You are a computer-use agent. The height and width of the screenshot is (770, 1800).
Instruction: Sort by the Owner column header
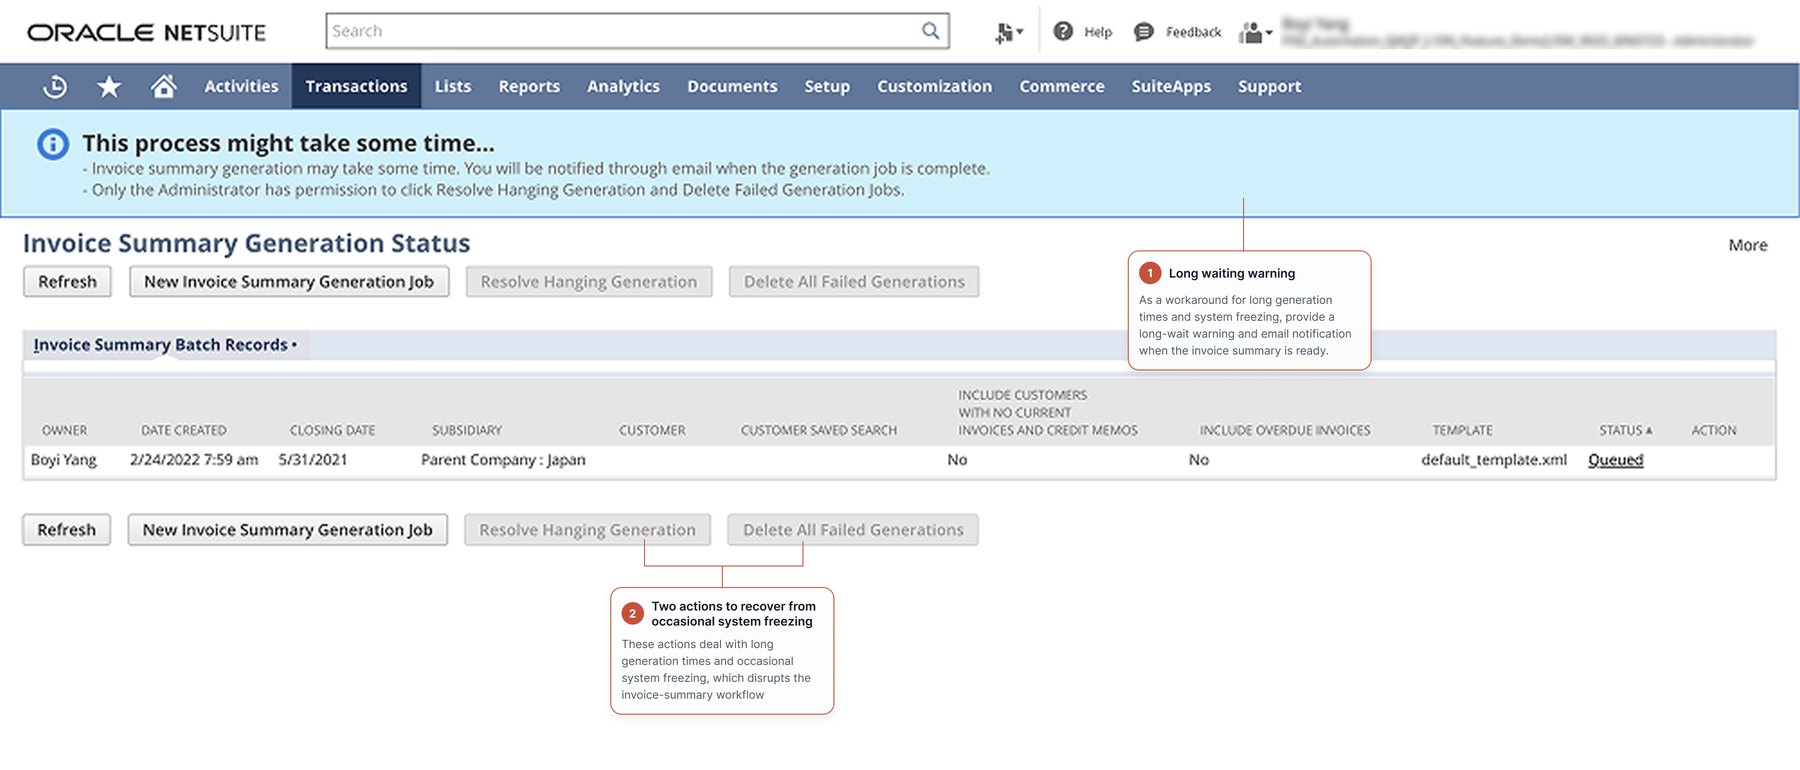[x=64, y=430]
